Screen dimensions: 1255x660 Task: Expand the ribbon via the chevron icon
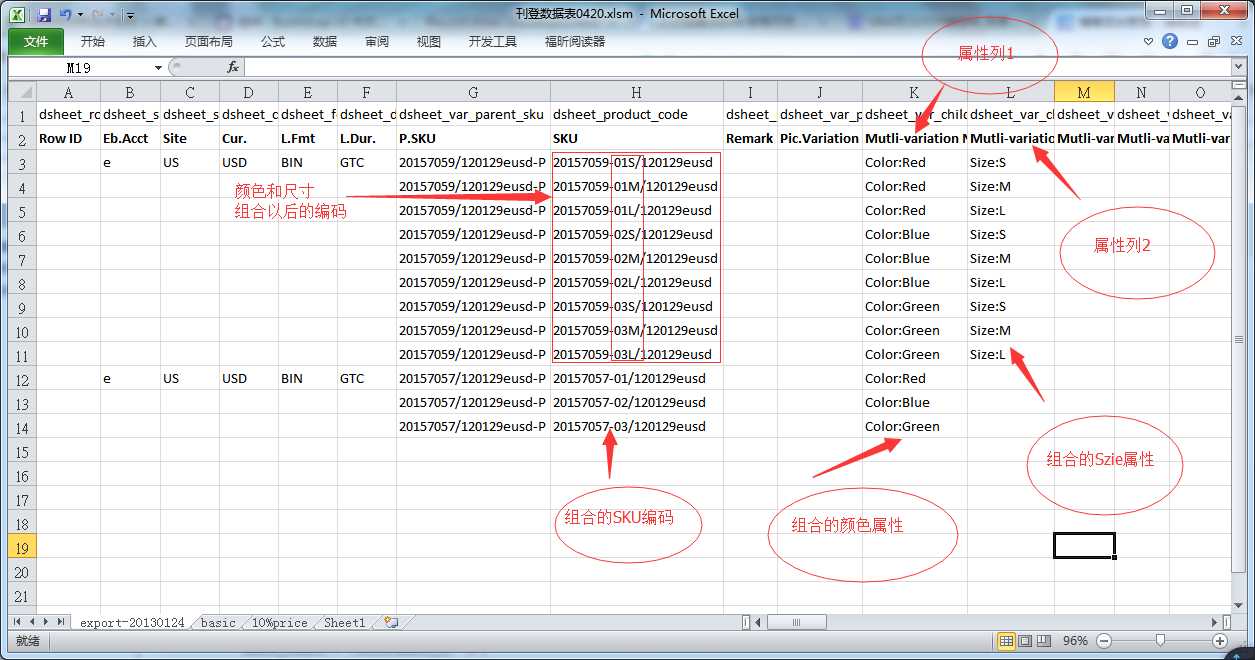point(1149,41)
